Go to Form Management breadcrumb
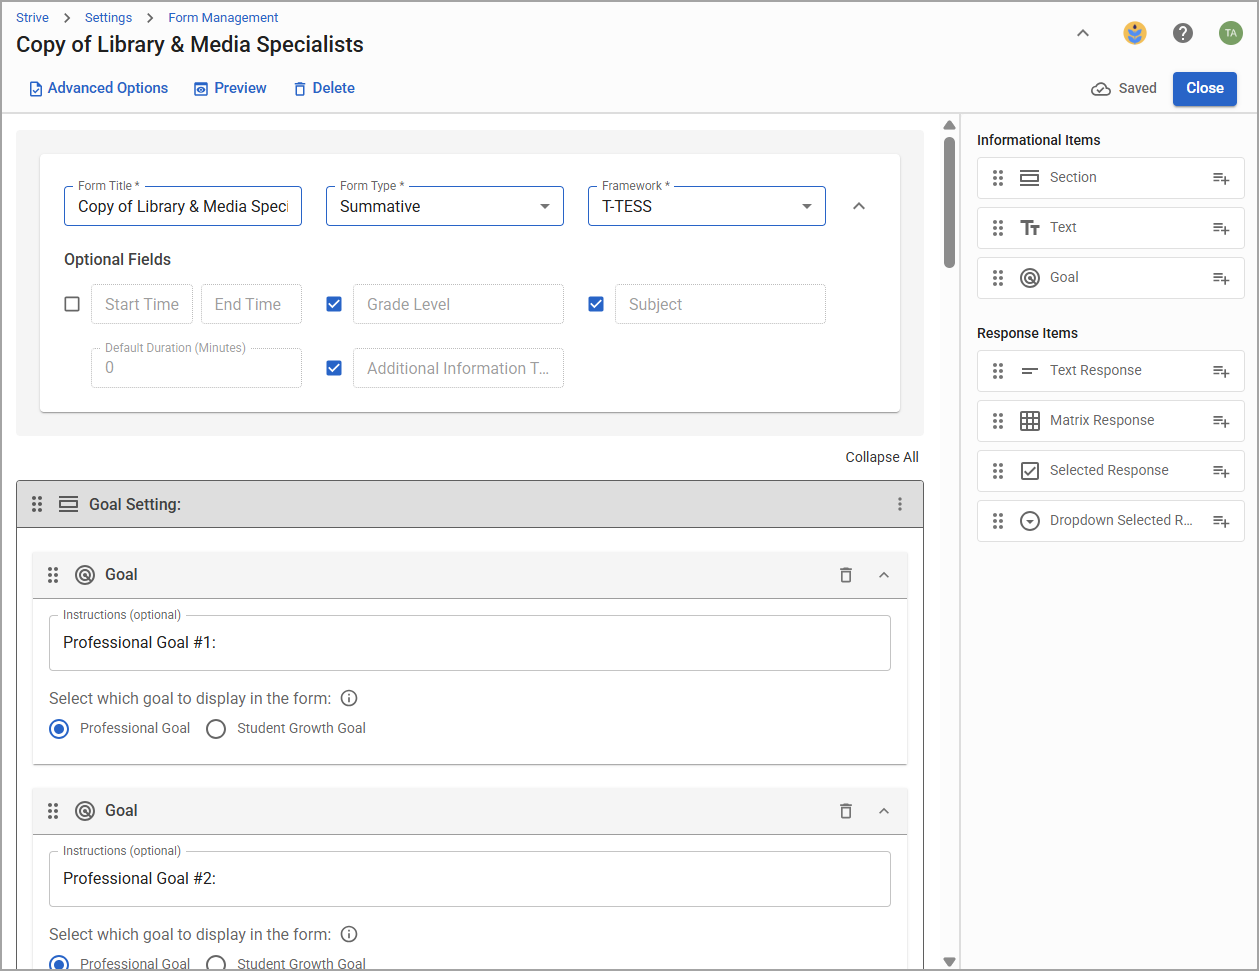Viewport: 1259px width, 971px height. point(223,18)
